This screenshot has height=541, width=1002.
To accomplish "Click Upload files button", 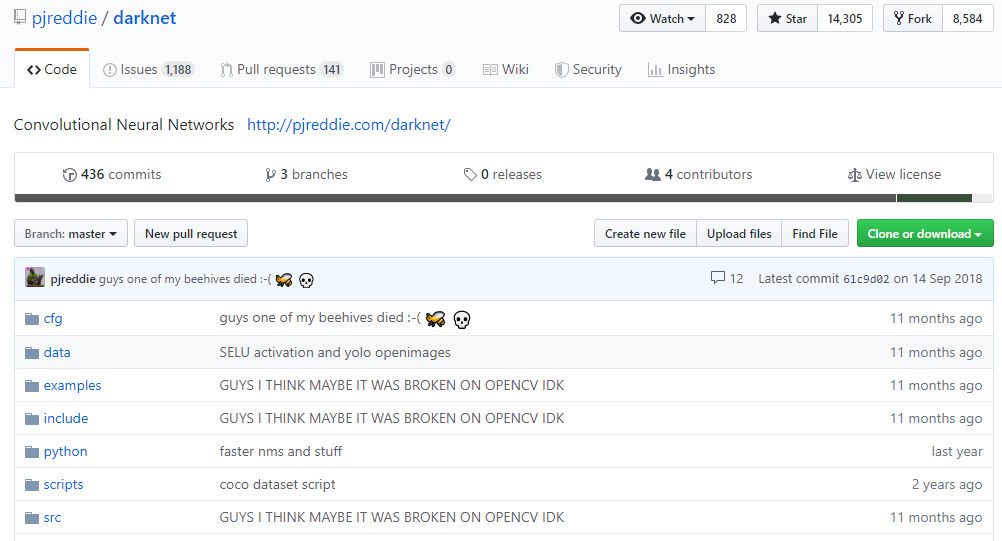I will pyautogui.click(x=739, y=234).
